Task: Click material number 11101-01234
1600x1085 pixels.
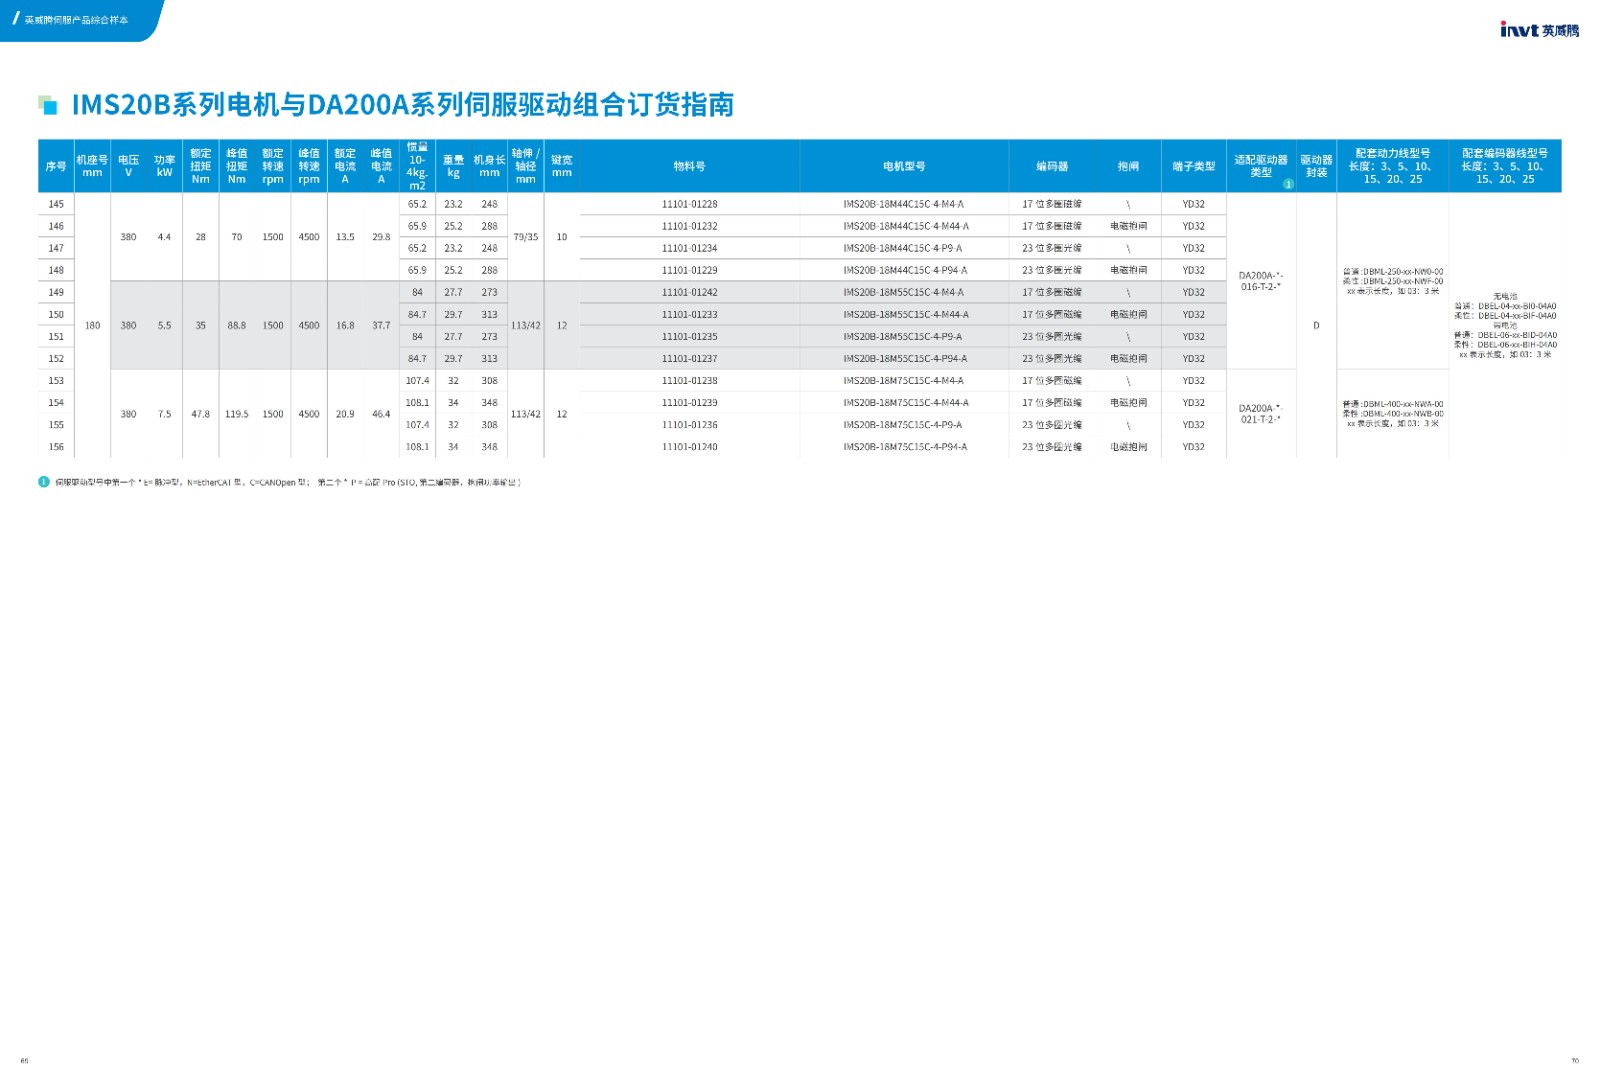Action: point(689,248)
